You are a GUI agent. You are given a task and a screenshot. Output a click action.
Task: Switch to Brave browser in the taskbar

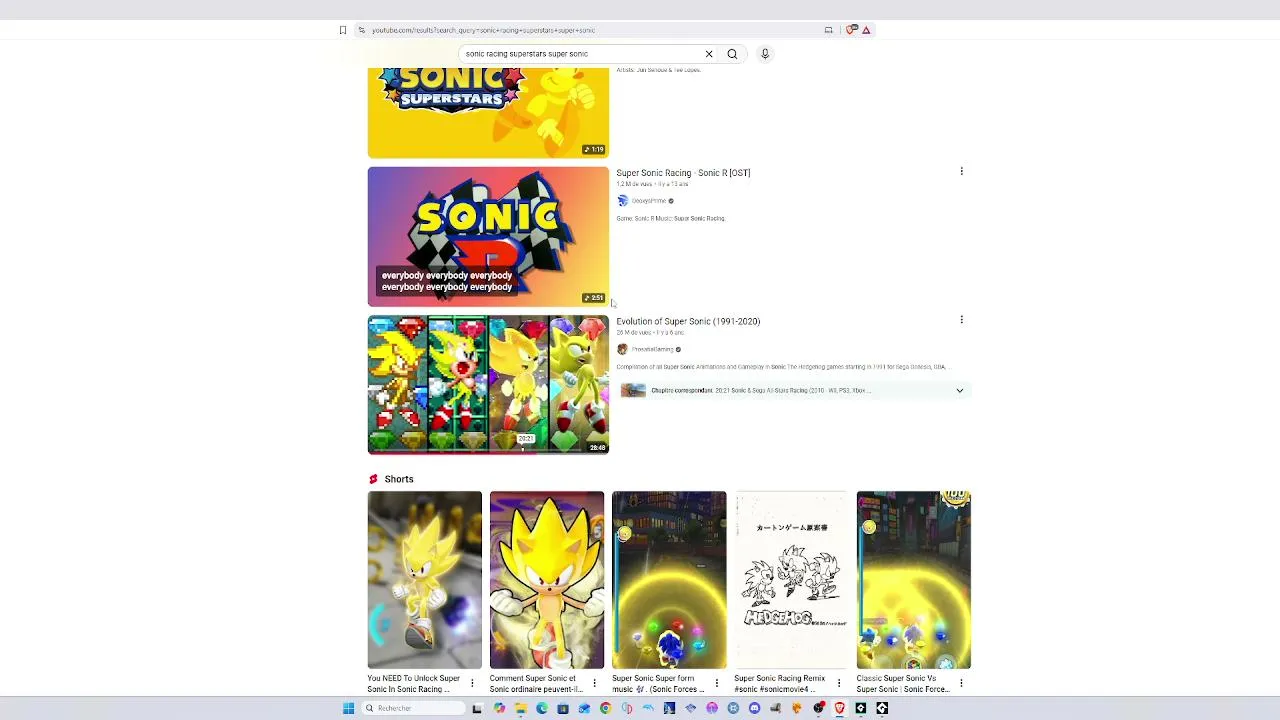point(839,708)
